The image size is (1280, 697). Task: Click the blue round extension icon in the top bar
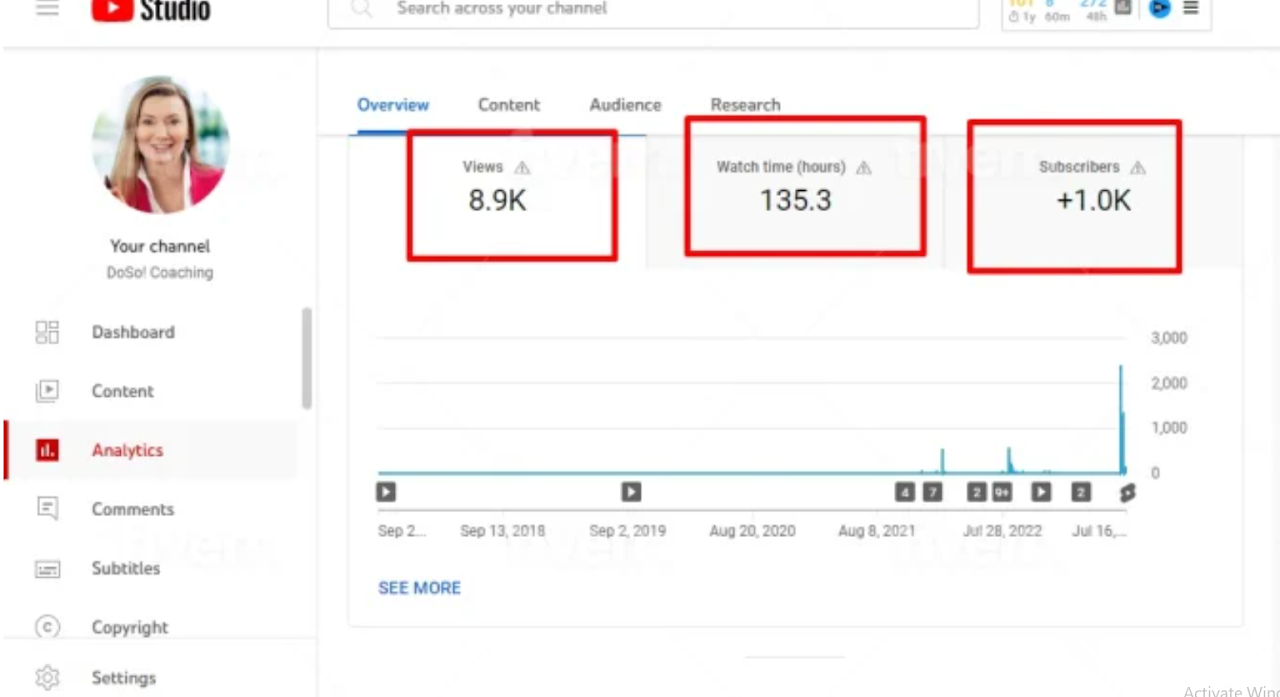pos(1159,8)
